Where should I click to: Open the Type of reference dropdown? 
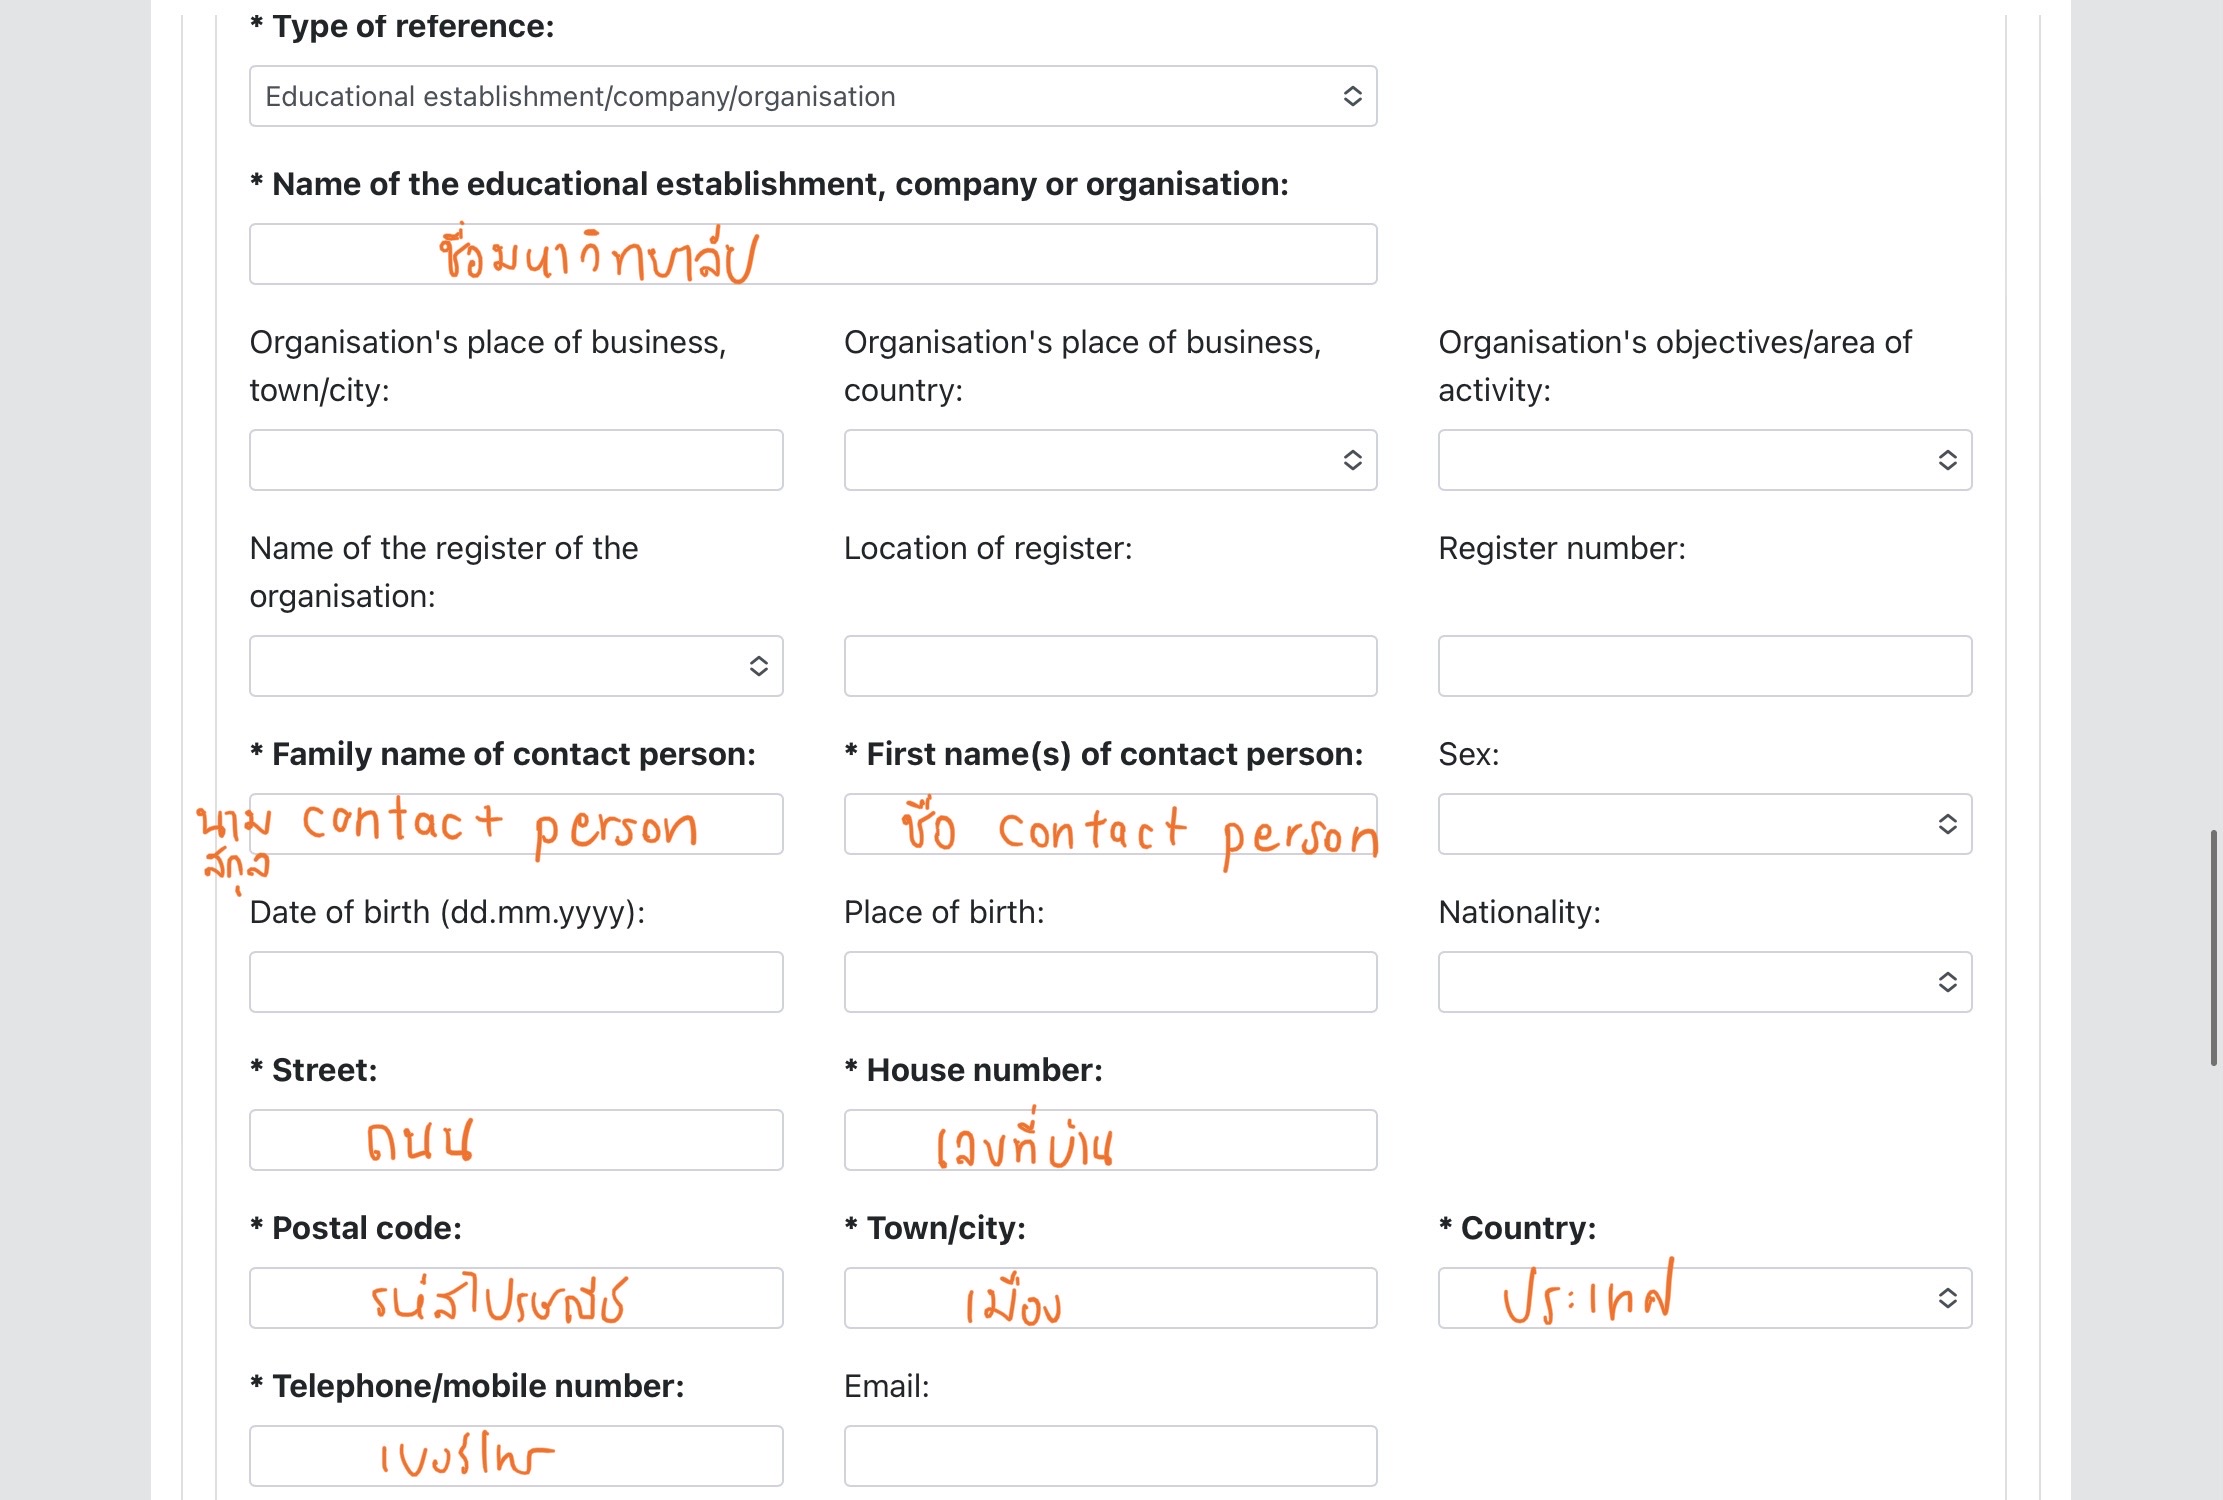point(812,96)
